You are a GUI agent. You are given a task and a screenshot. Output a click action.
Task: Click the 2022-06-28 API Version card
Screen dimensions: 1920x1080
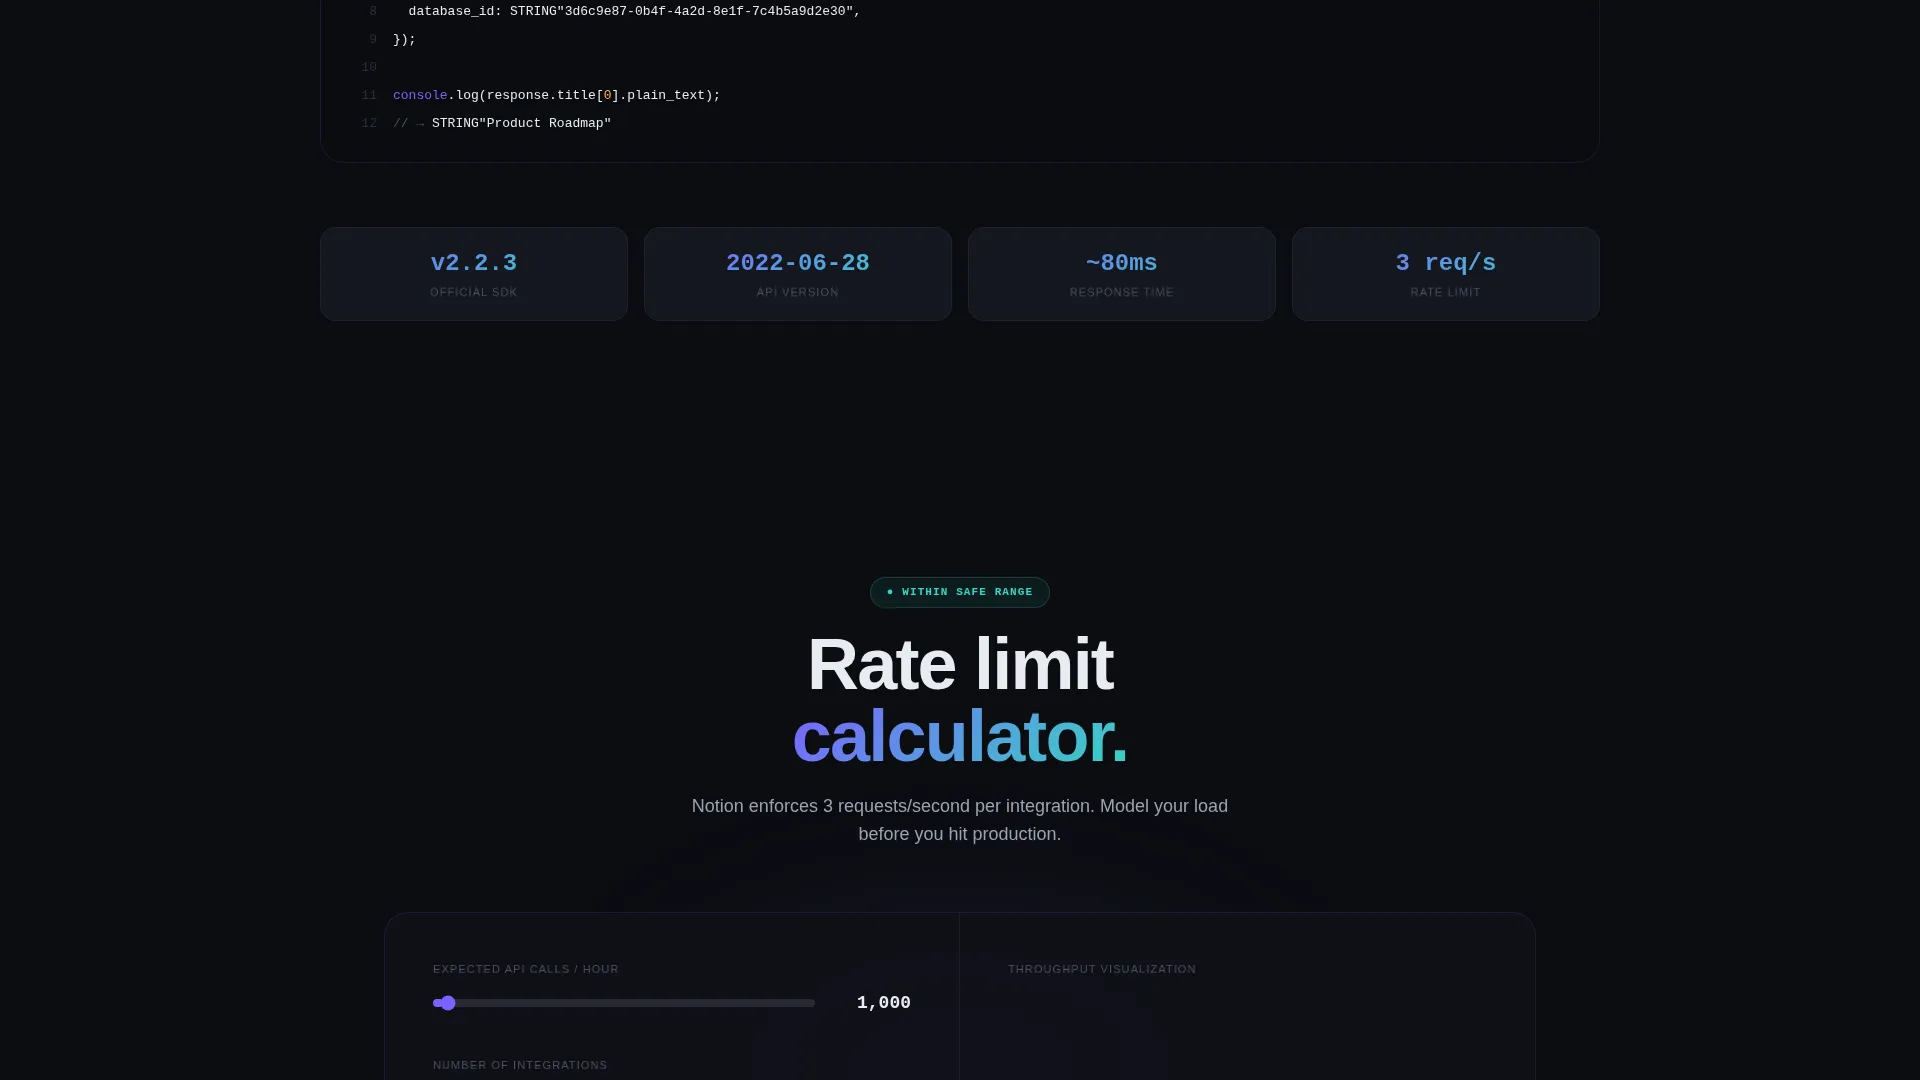click(x=798, y=274)
